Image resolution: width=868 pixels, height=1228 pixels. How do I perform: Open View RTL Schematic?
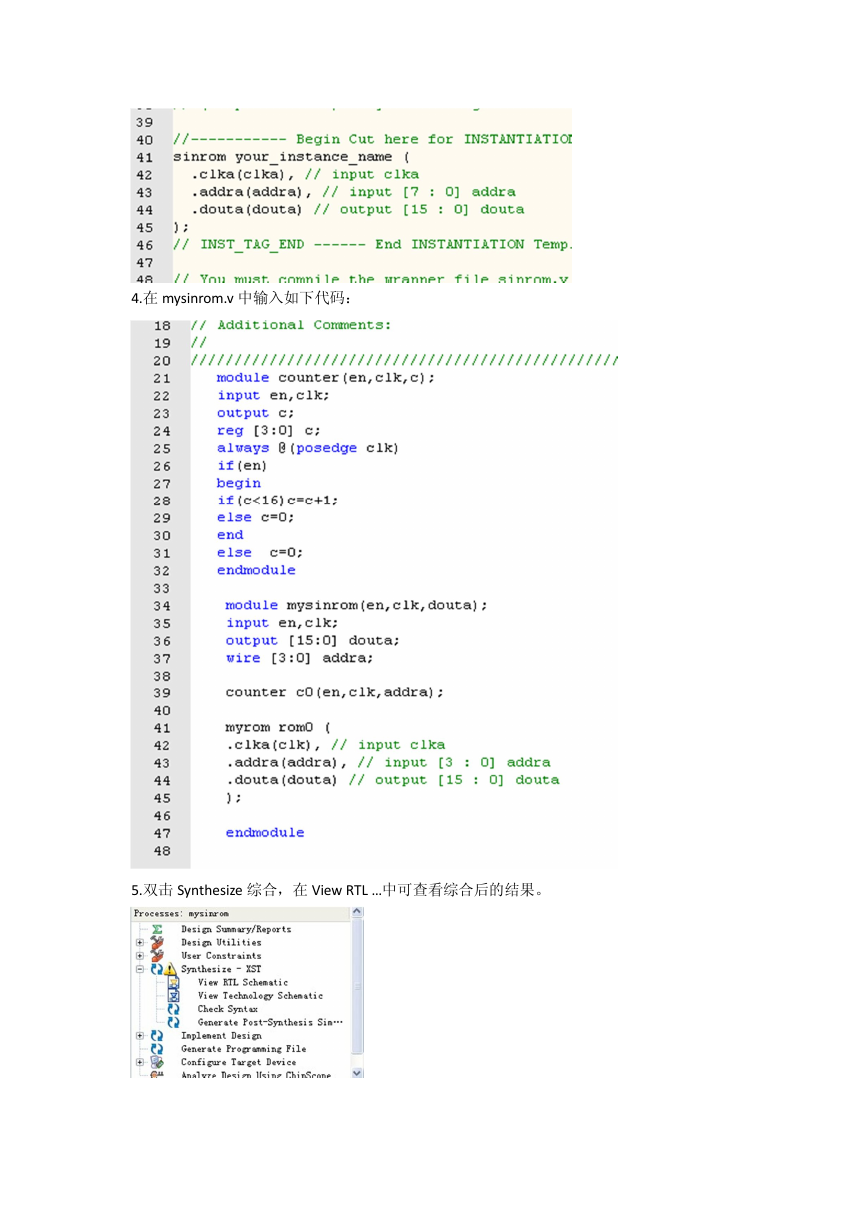pos(243,982)
